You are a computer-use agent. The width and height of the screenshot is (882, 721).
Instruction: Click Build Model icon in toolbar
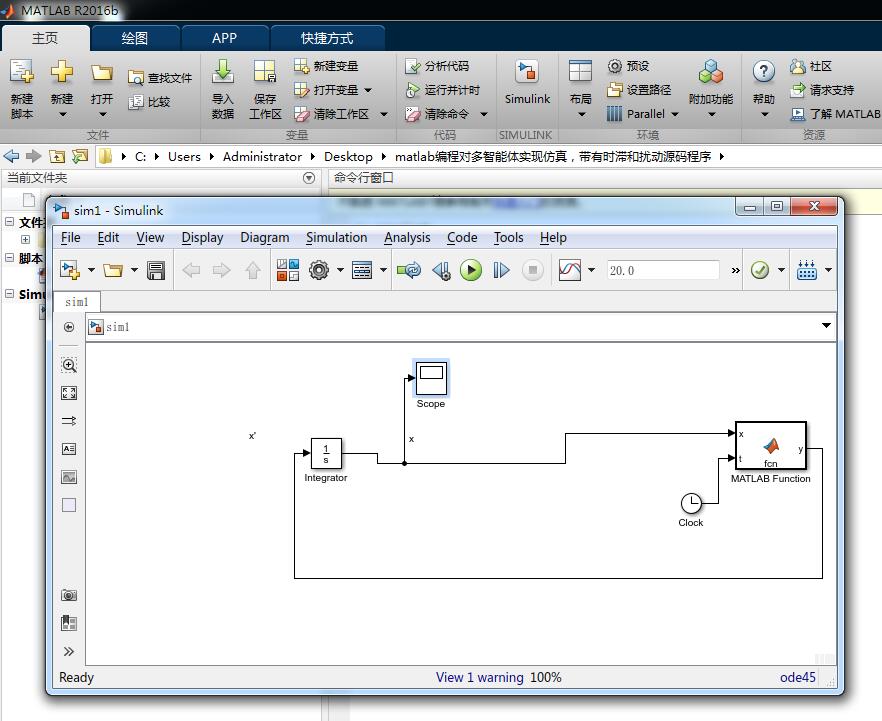[x=807, y=271]
